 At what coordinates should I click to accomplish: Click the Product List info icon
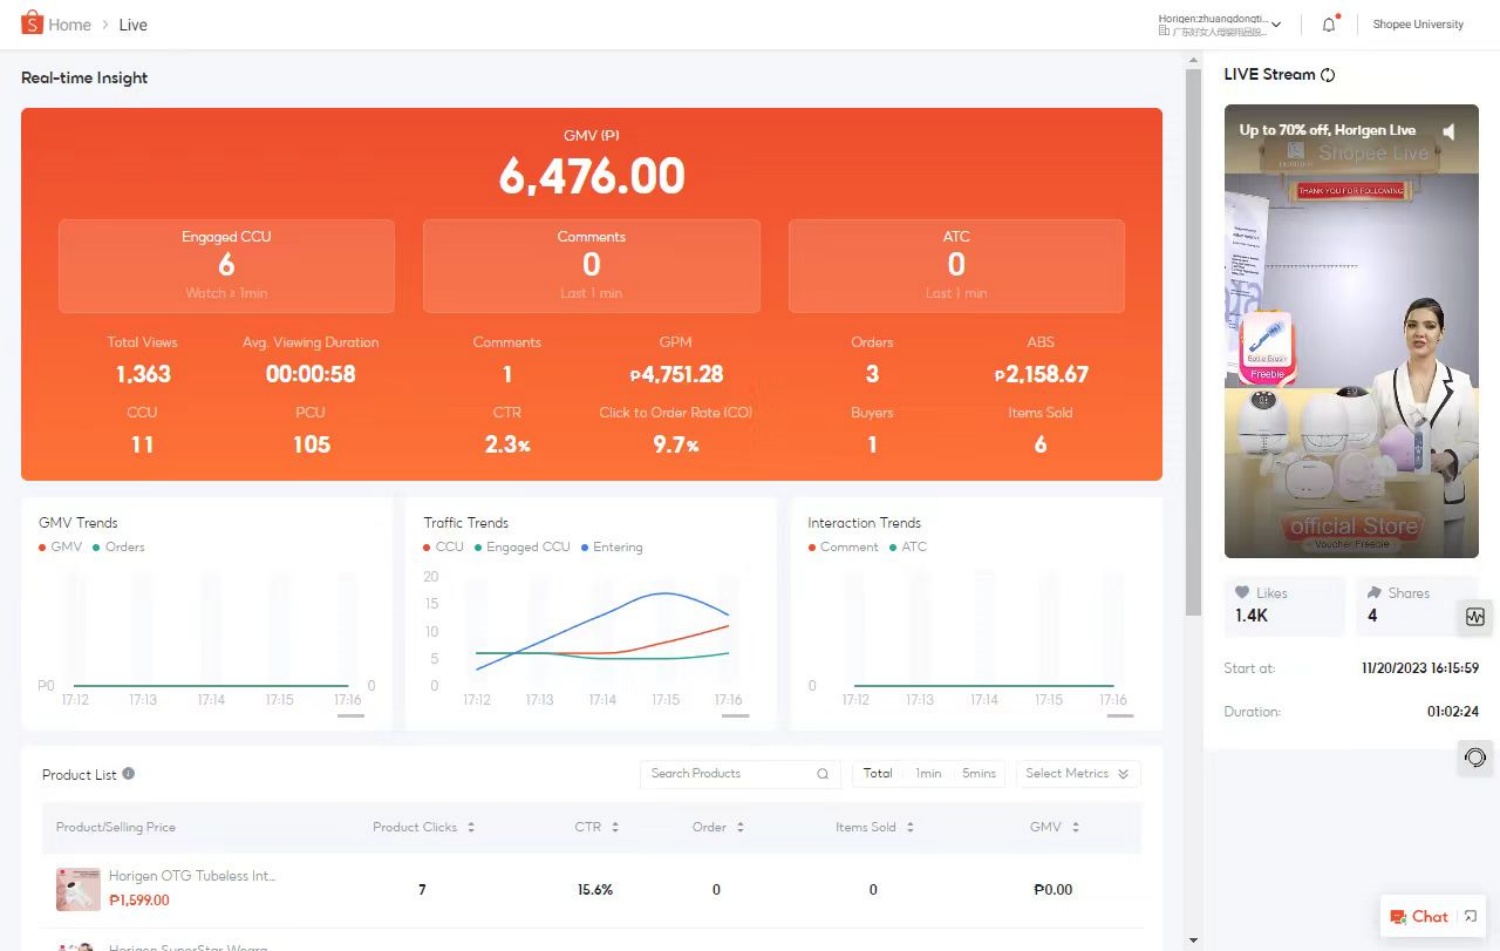(129, 774)
